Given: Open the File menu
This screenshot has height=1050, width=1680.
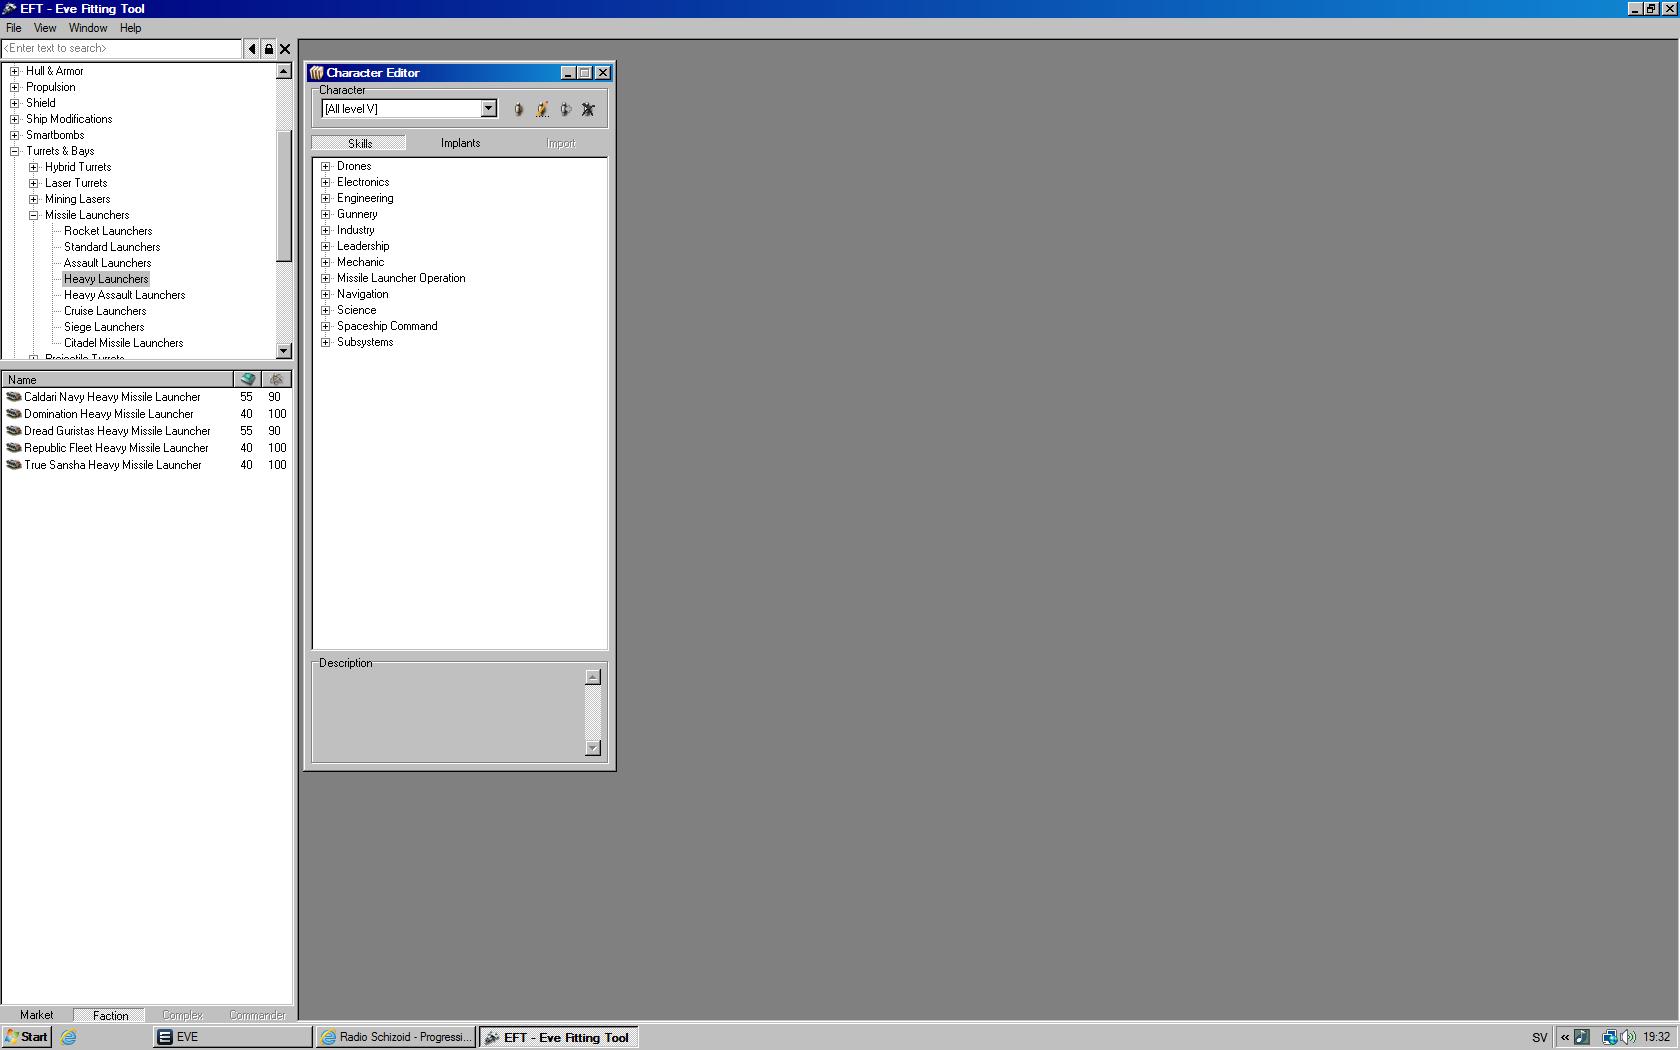Looking at the screenshot, I should [x=14, y=28].
